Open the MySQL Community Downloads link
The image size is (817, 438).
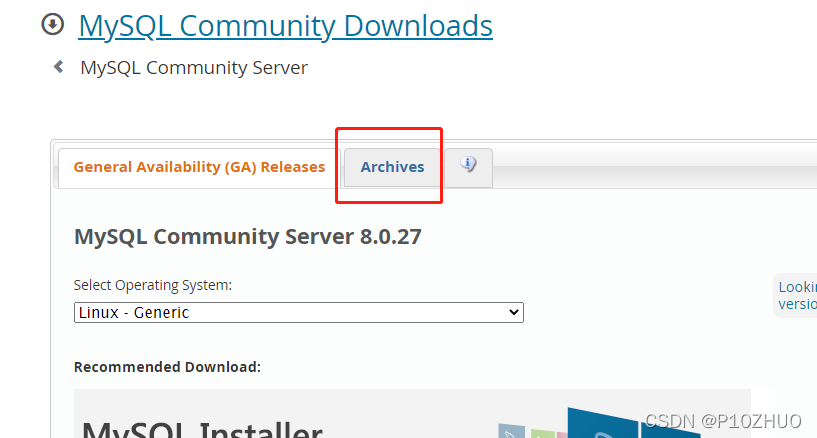point(286,26)
